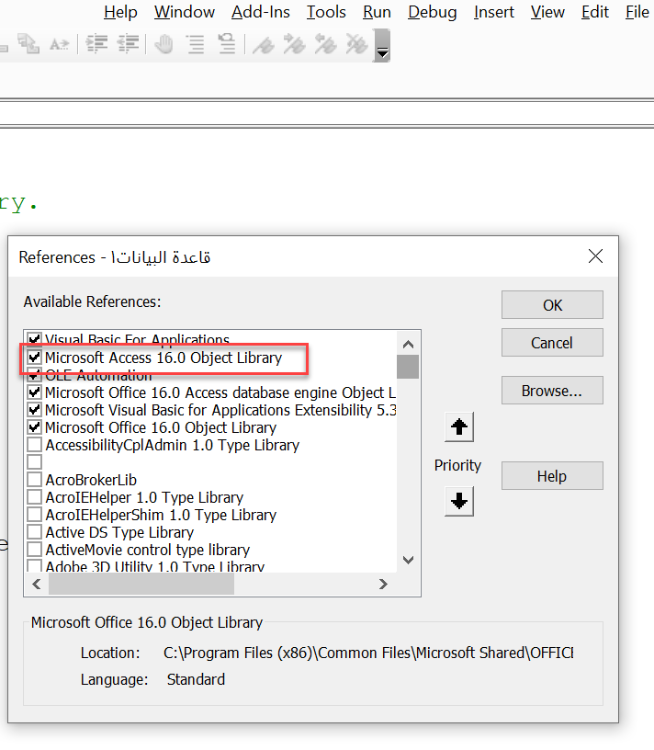Uncheck Microsoft Office 16.0 Object Library checkbox
654x750 pixels.
tap(34, 427)
